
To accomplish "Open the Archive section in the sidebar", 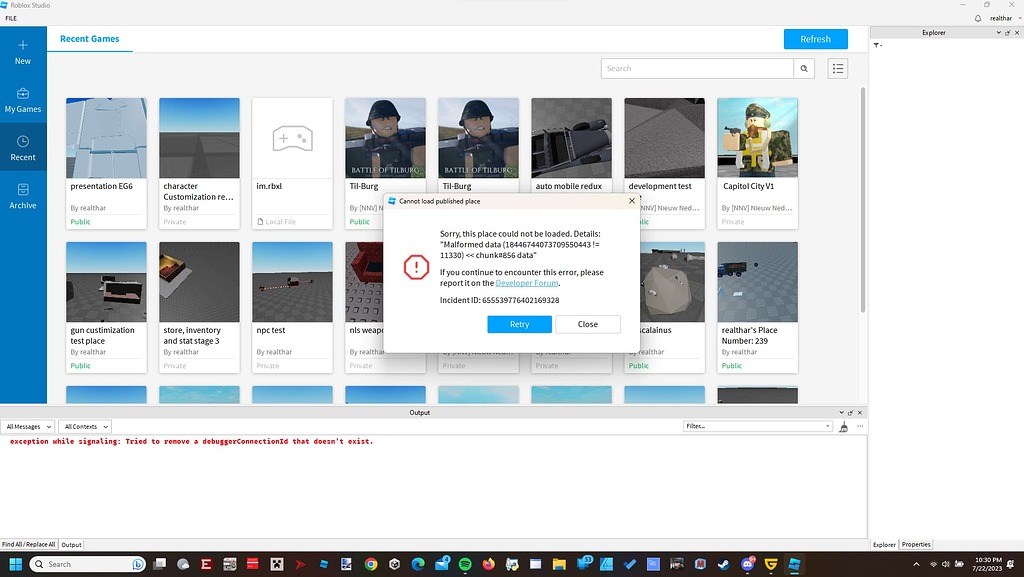I will [22, 196].
